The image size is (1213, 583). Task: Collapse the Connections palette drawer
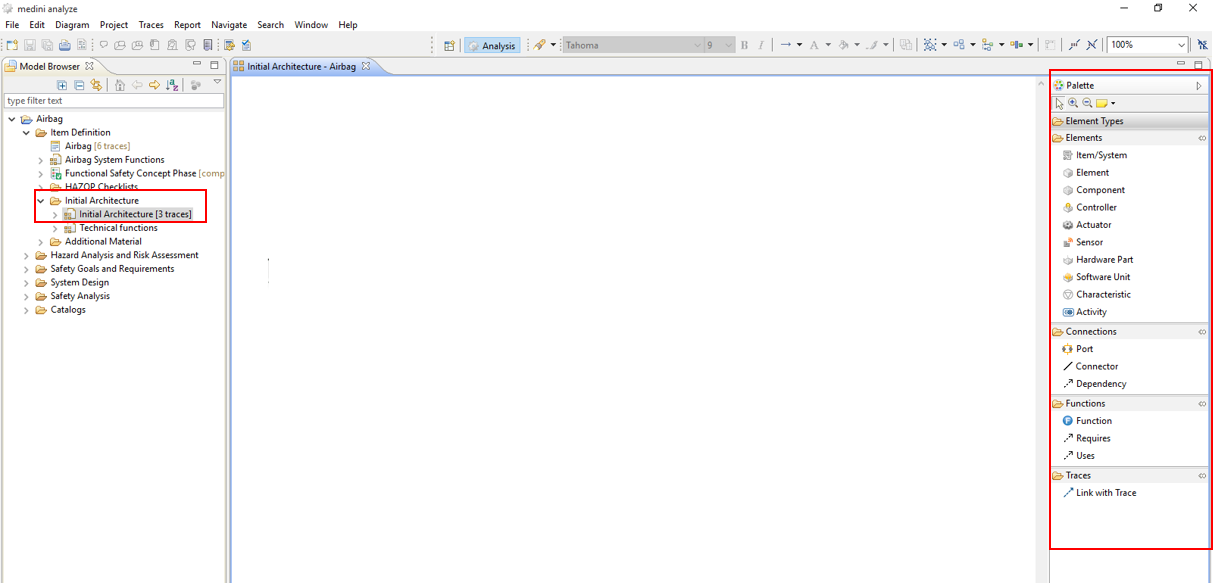pos(1202,332)
